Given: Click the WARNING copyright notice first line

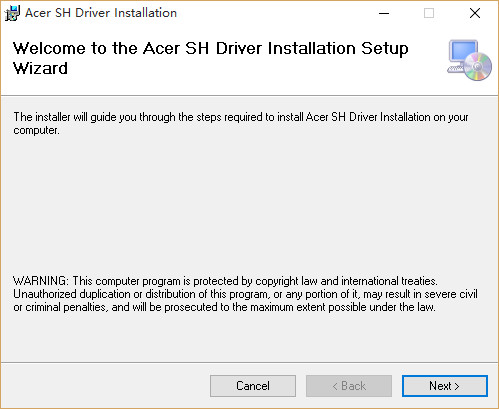Looking at the screenshot, I should [x=225, y=281].
